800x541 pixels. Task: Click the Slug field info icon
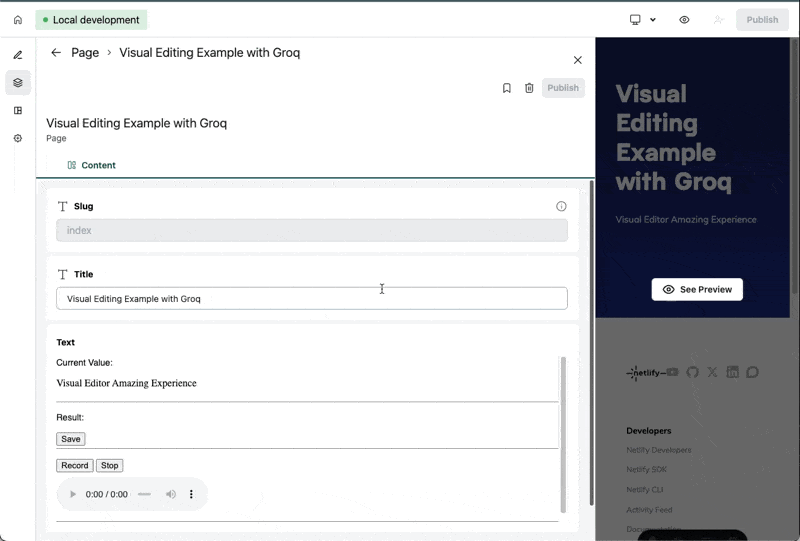(561, 206)
